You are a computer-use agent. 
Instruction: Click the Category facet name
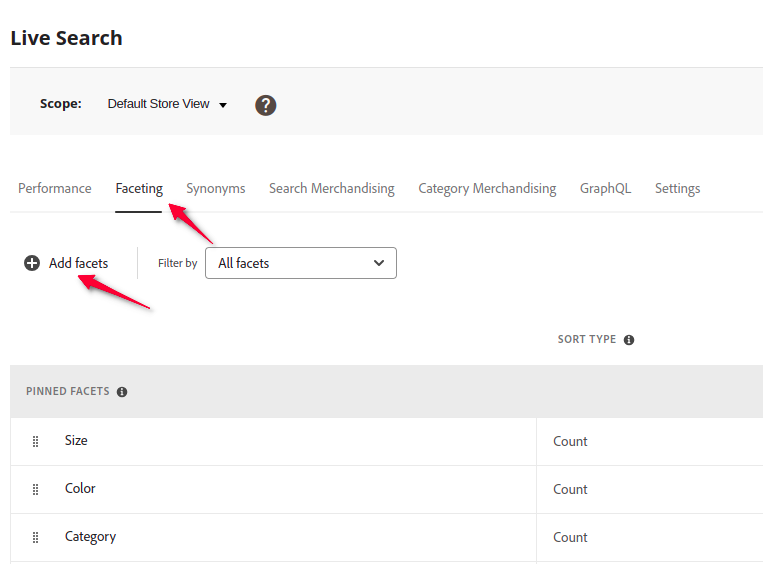[91, 537]
